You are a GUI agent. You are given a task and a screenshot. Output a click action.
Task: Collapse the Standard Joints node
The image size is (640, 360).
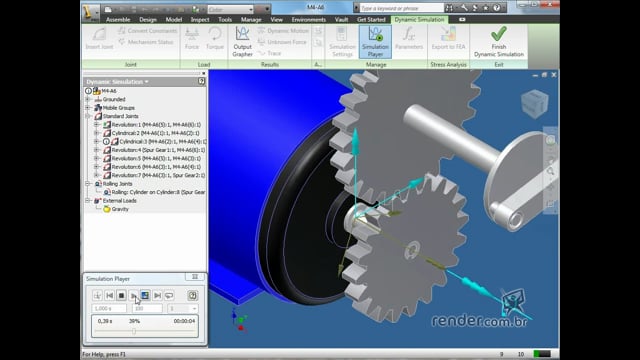point(87,116)
